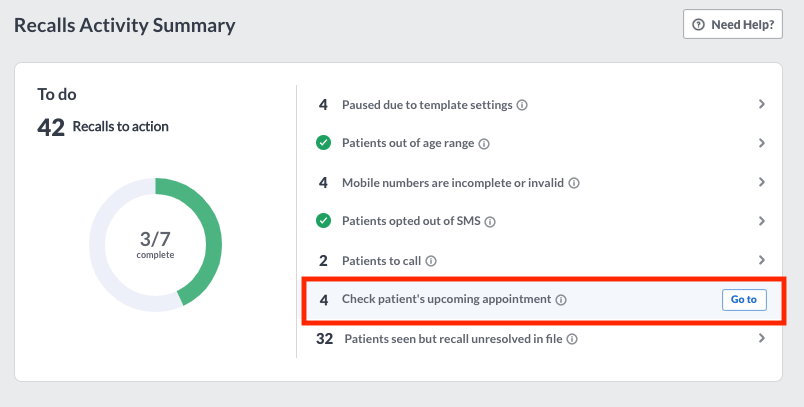Click the Go to button
Viewport: 804px width, 407px height.
(x=744, y=300)
